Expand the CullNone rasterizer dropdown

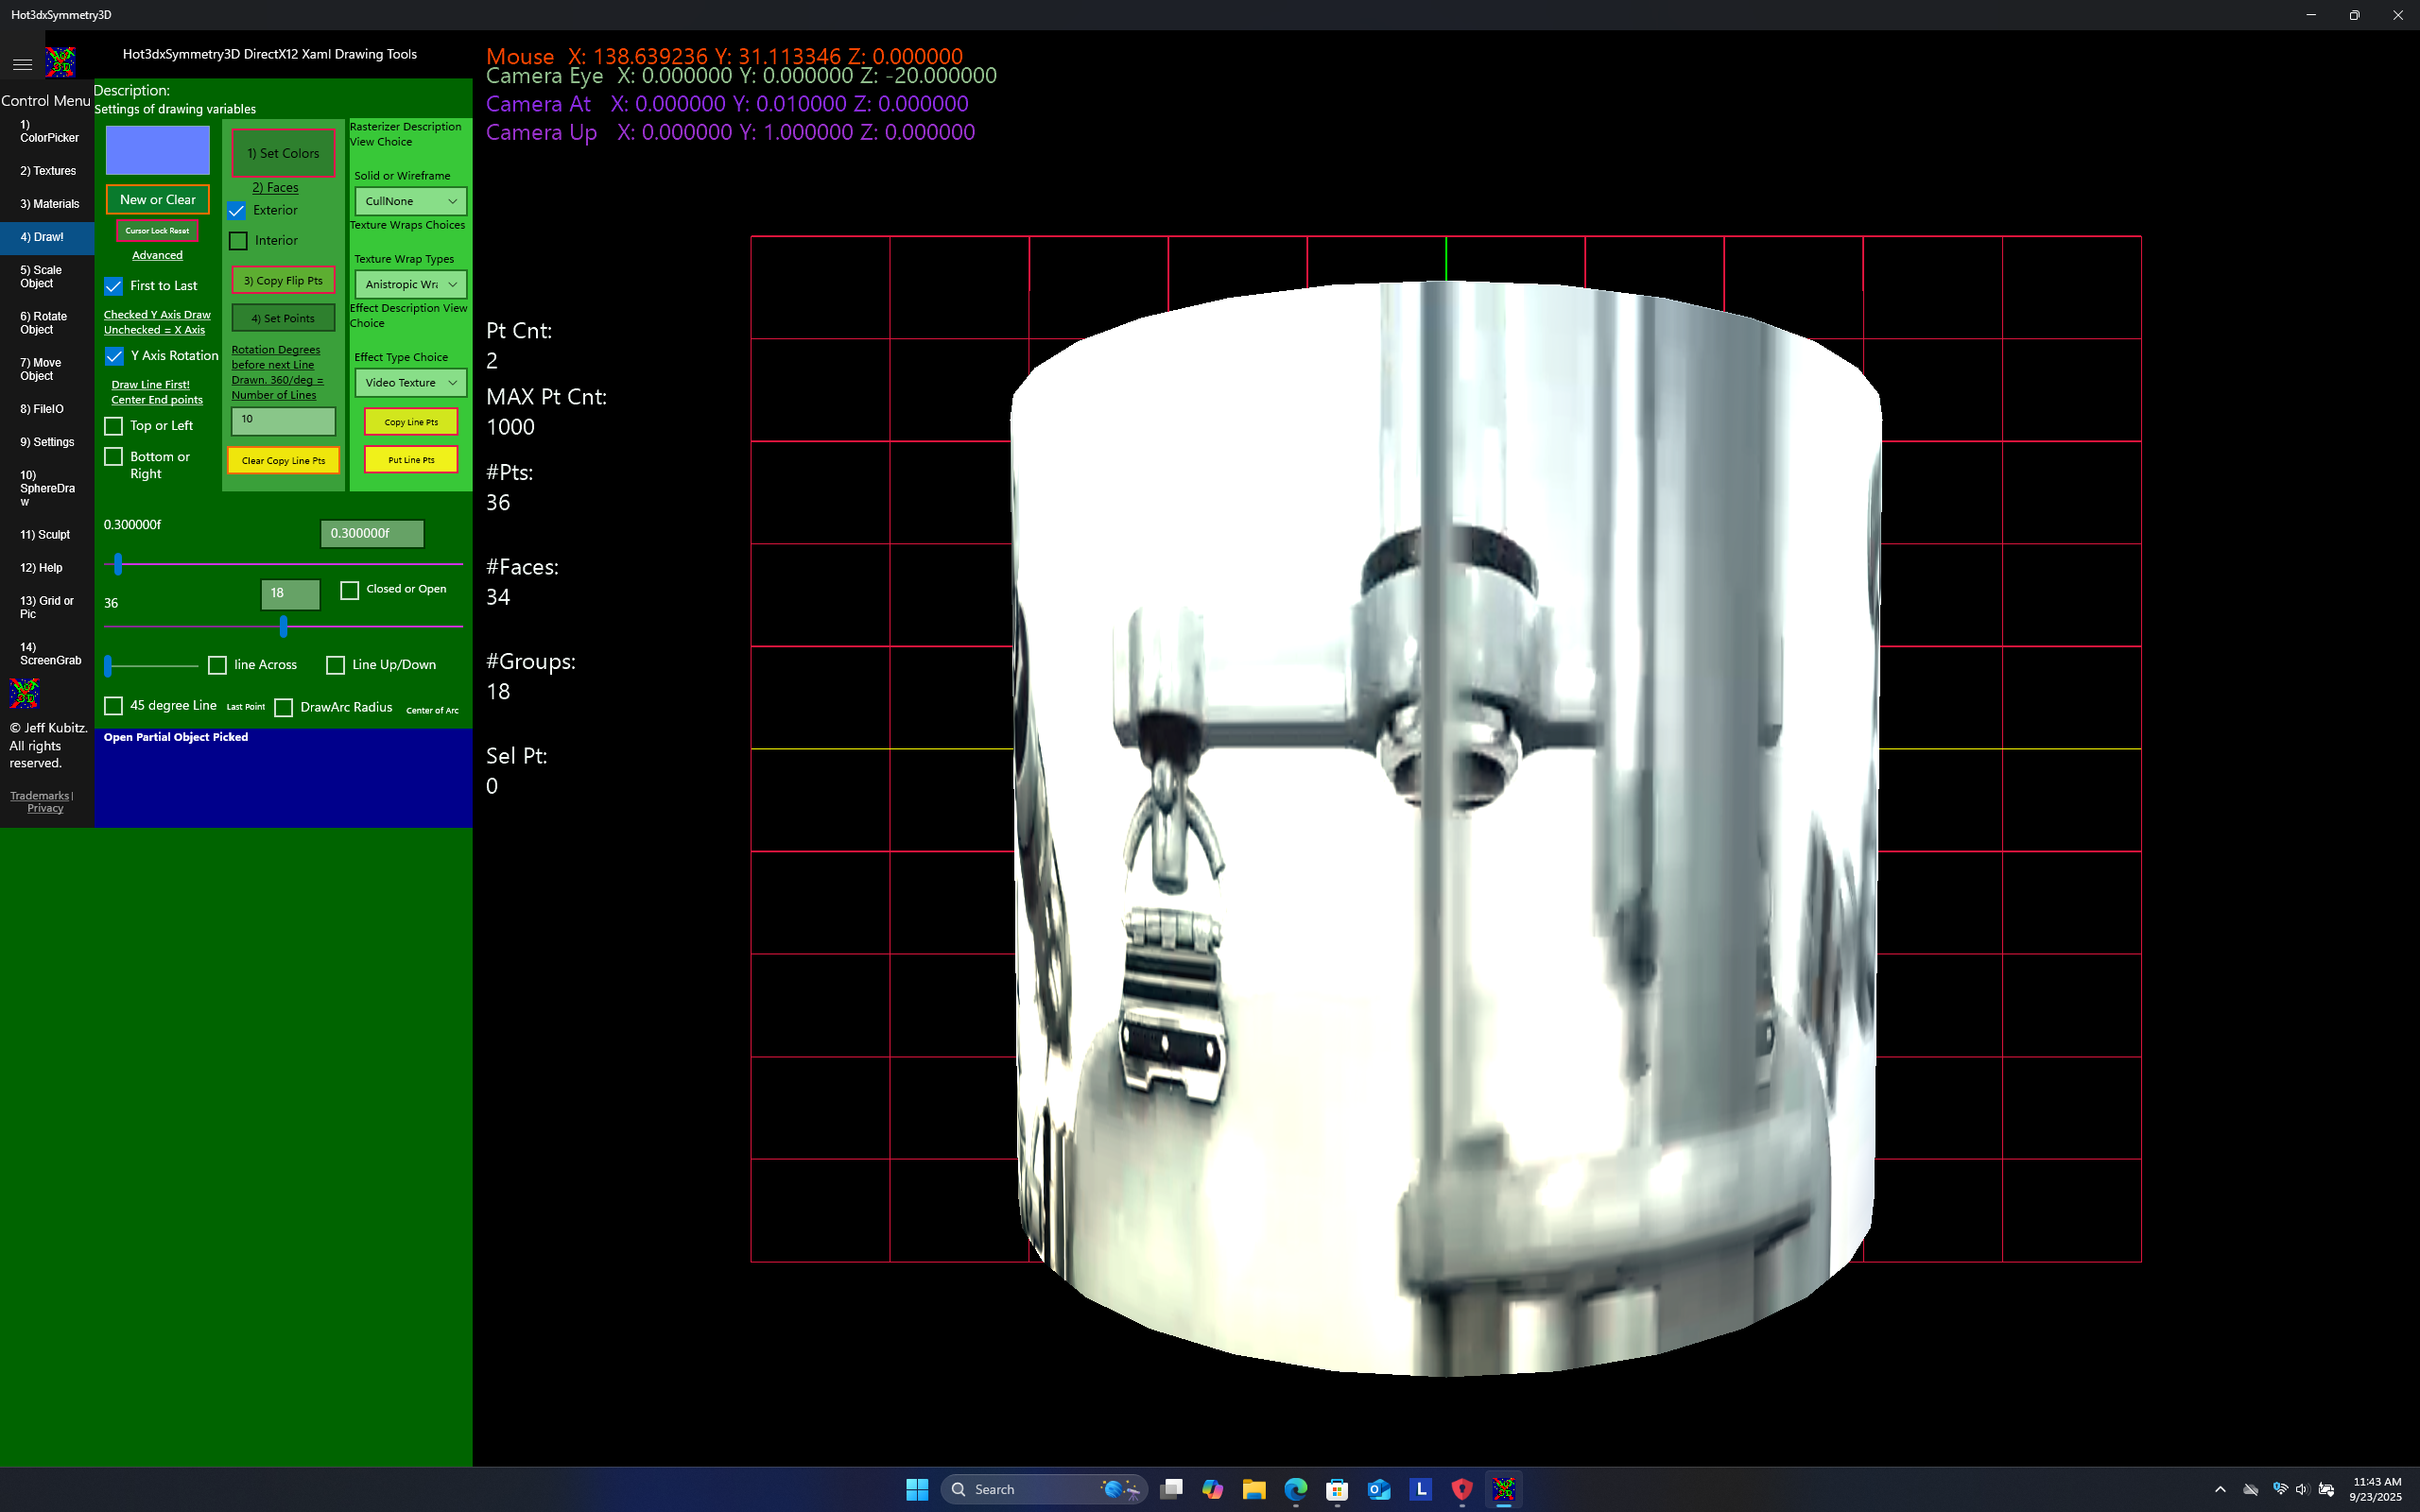pyautogui.click(x=410, y=201)
